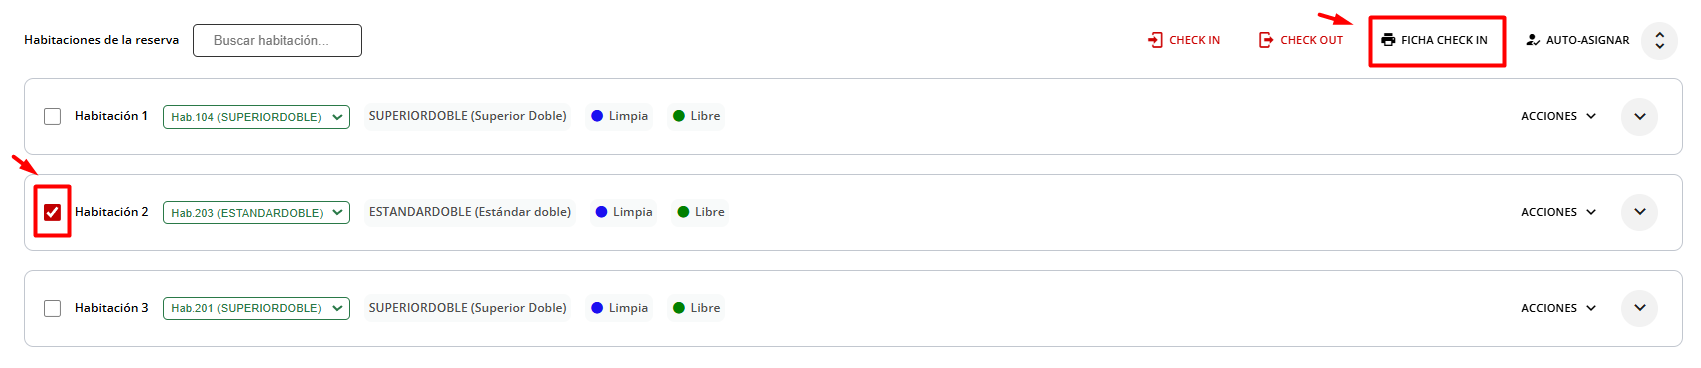The image size is (1701, 368).
Task: Toggle the up-down arrows round button
Action: point(1659,41)
